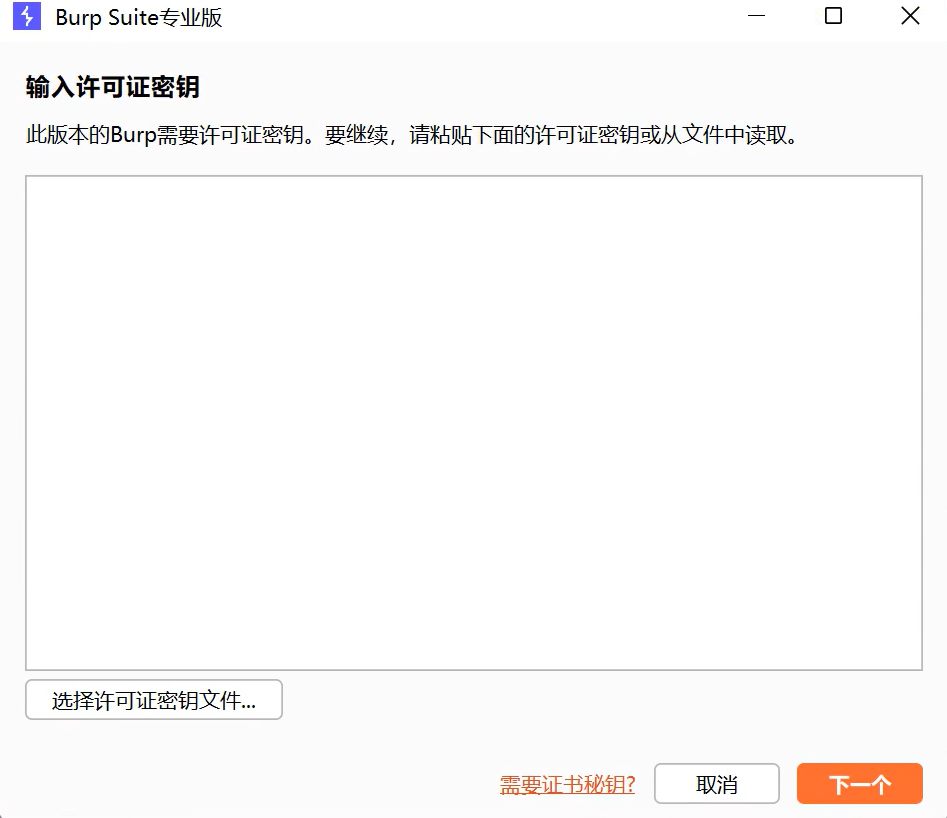Open the certificate key requirement link
Viewport: 947px width, 818px height.
pos(565,783)
